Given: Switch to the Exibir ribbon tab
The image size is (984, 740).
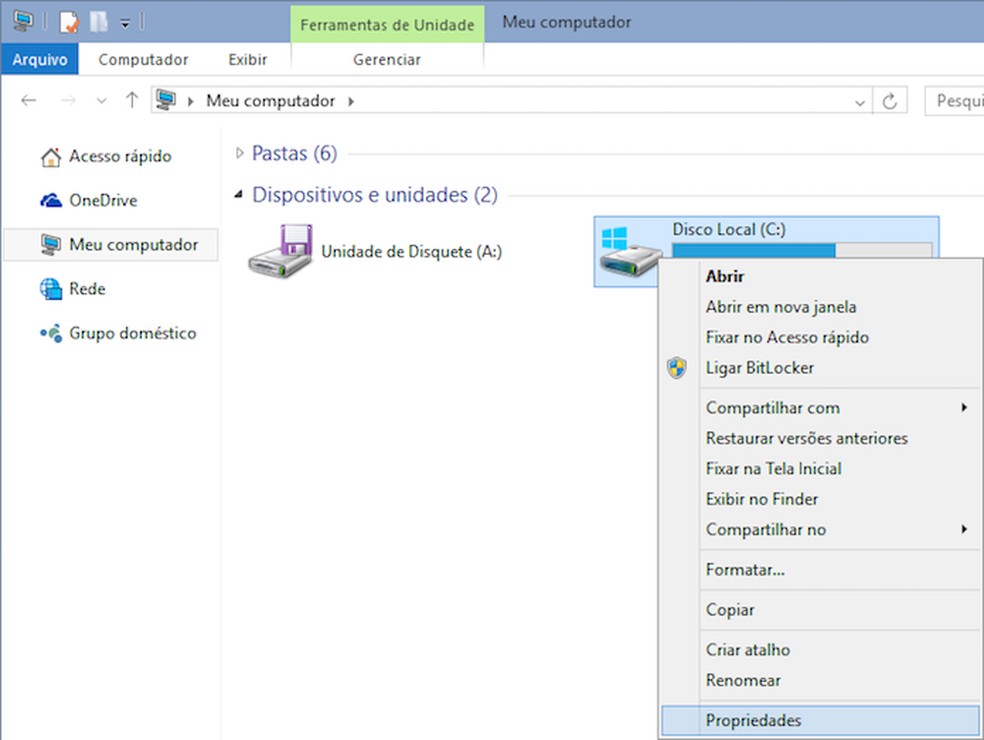Looking at the screenshot, I should tap(248, 59).
